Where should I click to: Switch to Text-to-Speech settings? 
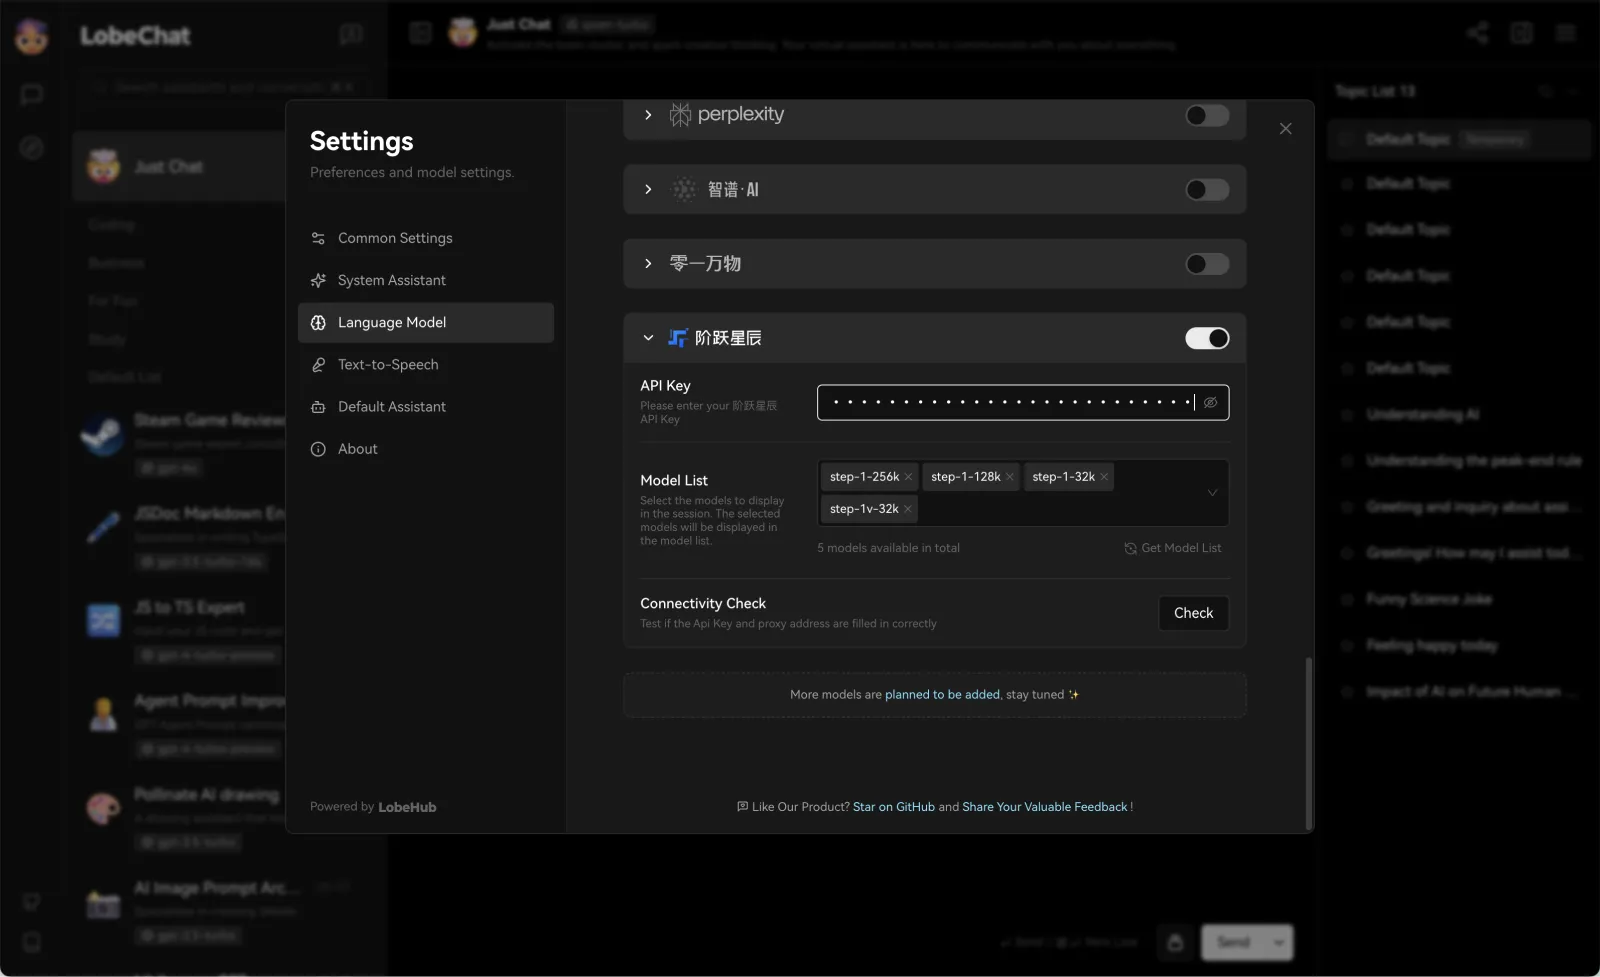(388, 365)
